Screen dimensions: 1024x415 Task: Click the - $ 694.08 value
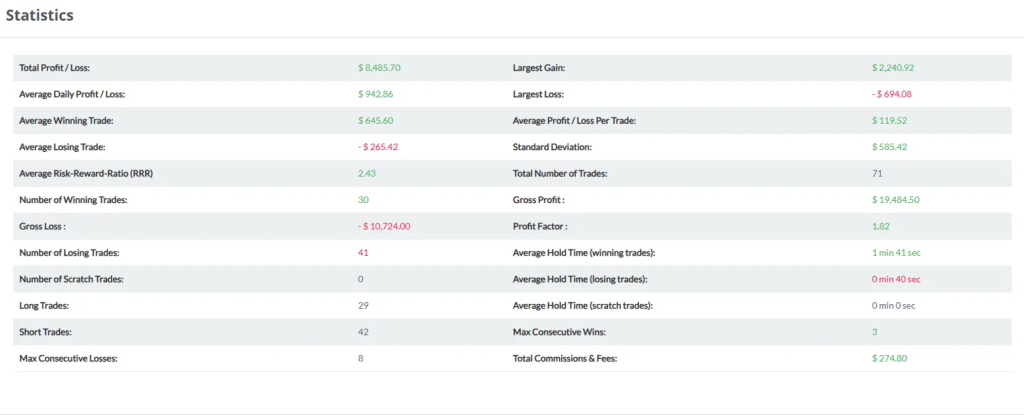(891, 94)
